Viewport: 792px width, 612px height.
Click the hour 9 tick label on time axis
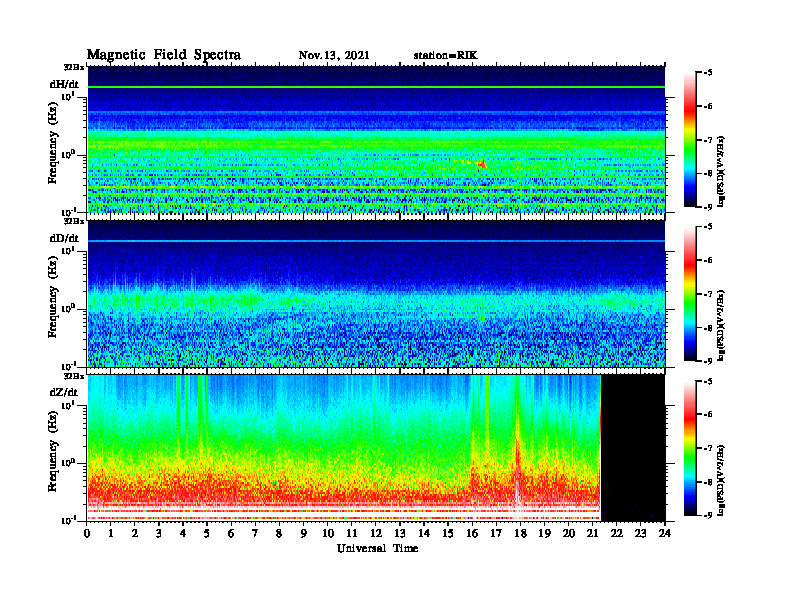coord(304,534)
